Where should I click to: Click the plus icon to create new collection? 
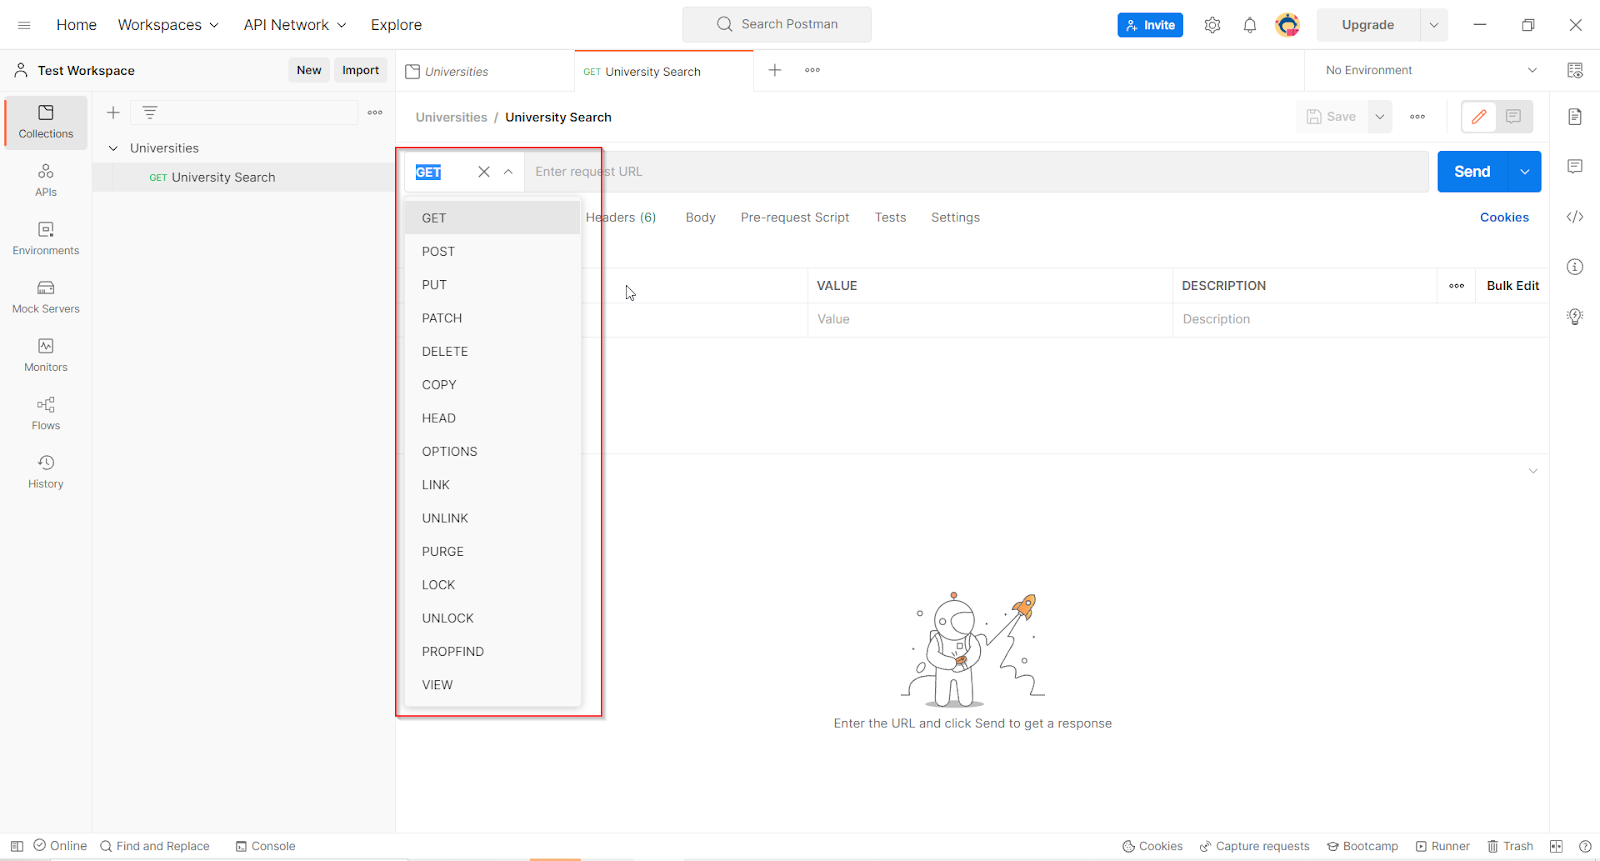(113, 113)
